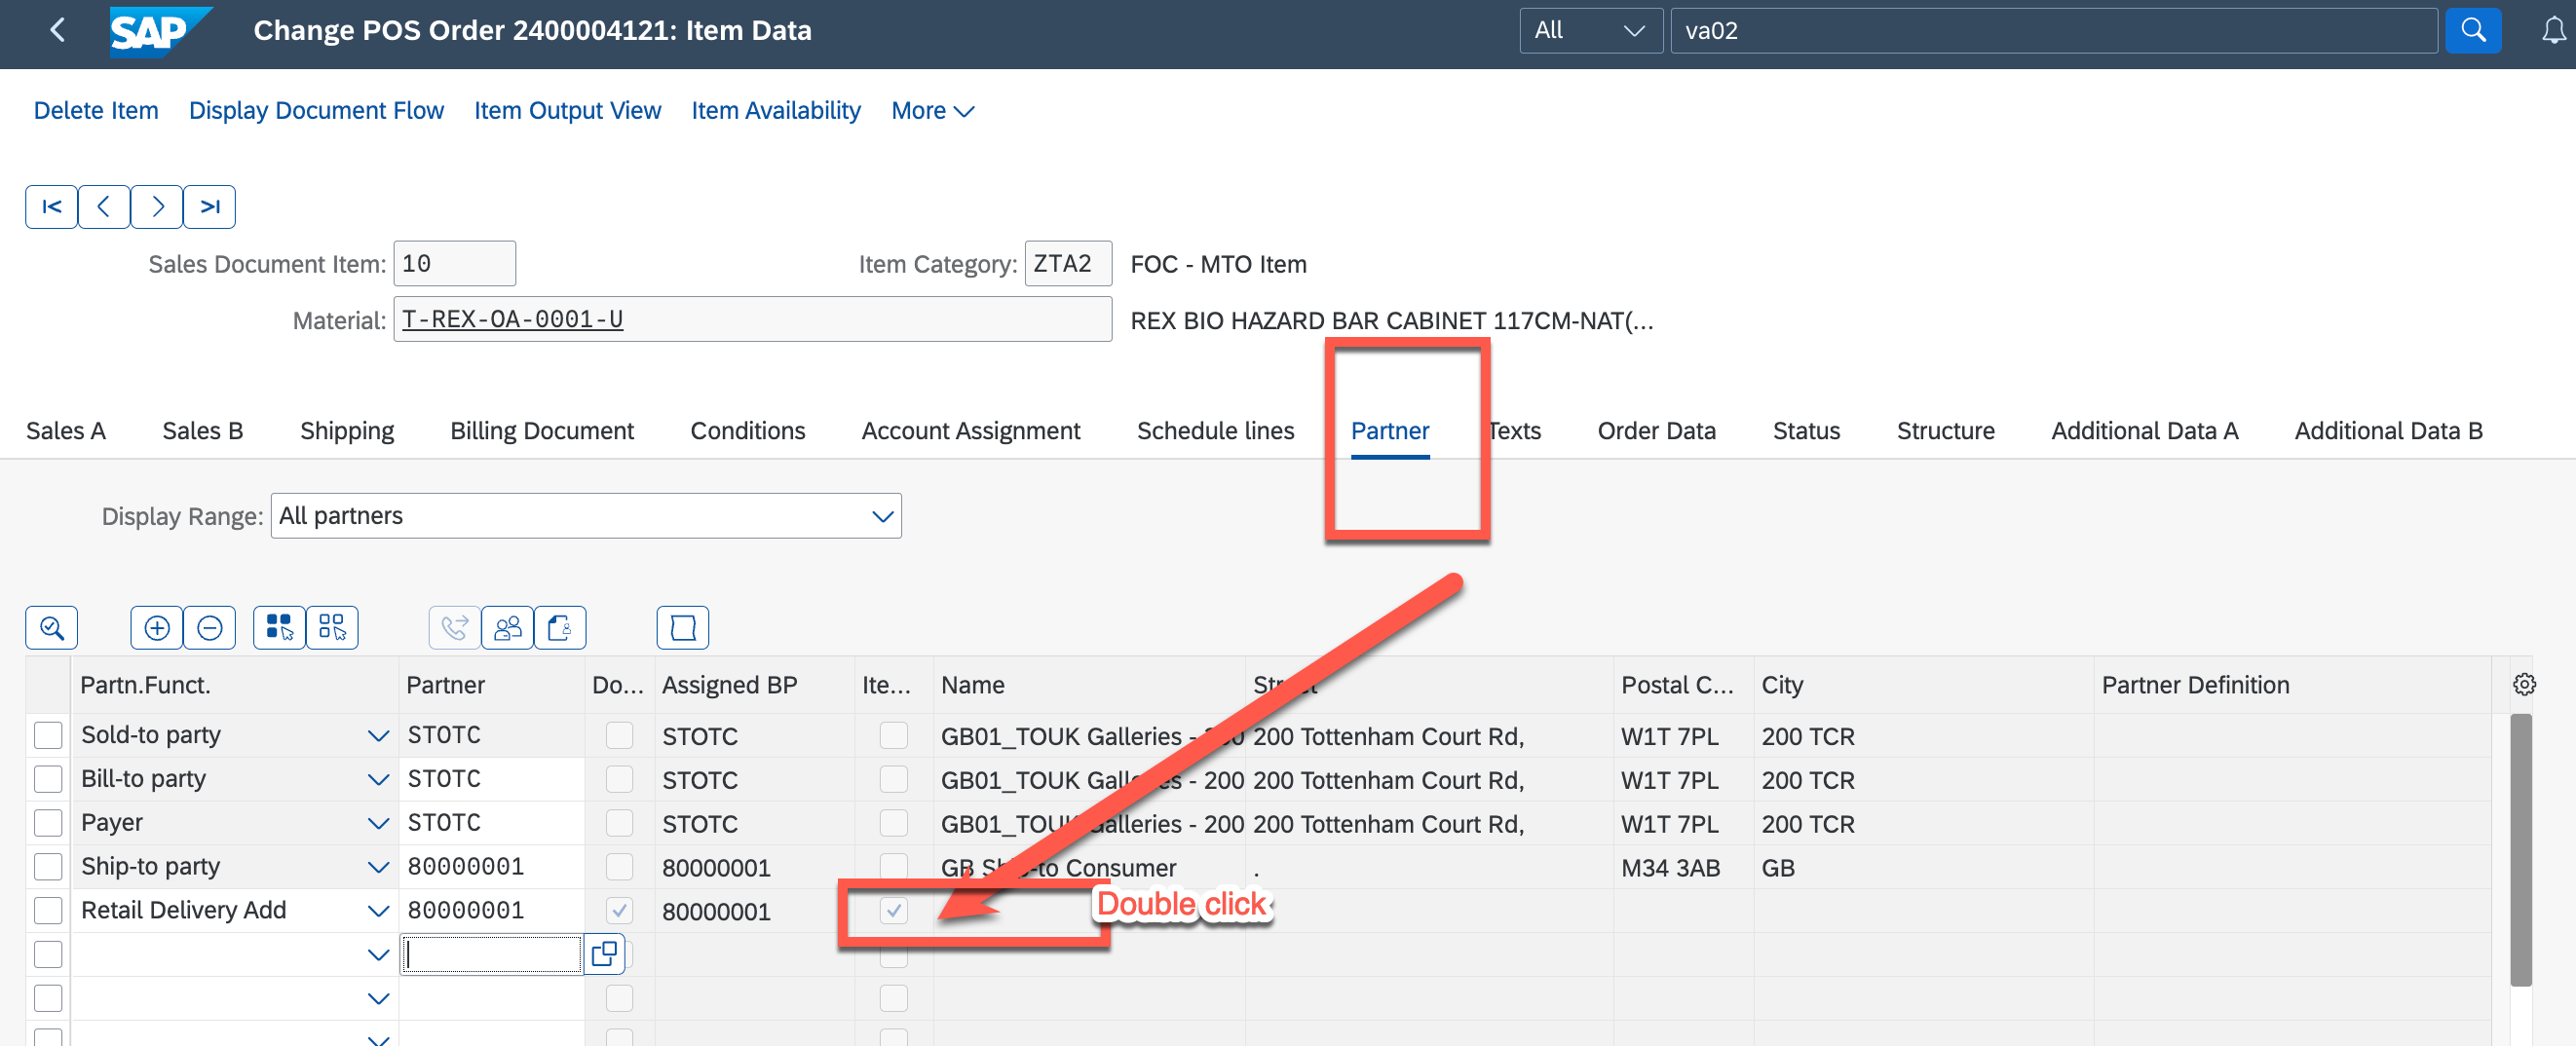The image size is (2576, 1046).
Task: Select the Sold-to party row checkbox
Action: click(x=48, y=736)
